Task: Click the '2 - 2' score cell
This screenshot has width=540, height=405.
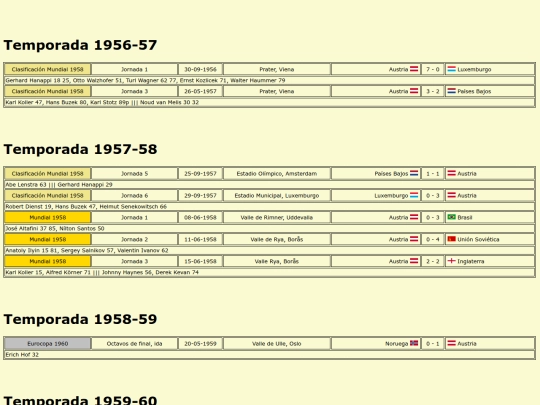Action: [x=433, y=261]
